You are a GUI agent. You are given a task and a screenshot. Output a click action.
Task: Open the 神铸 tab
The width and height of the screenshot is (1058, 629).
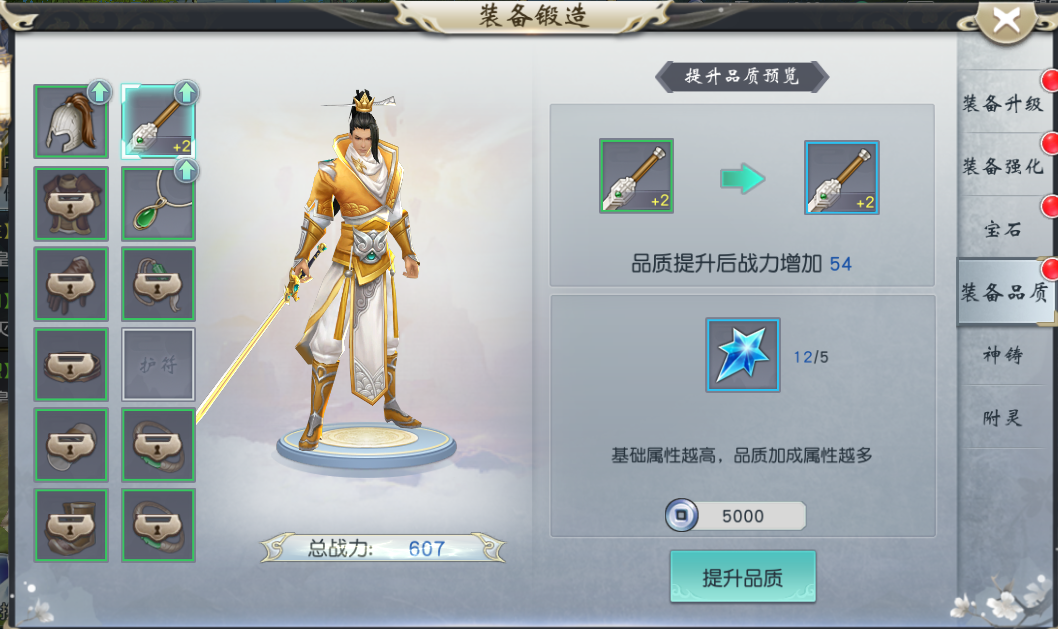pos(1003,354)
